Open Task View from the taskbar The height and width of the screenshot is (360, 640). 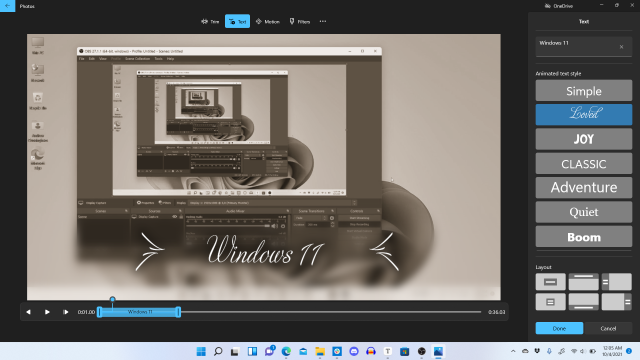tap(235, 351)
